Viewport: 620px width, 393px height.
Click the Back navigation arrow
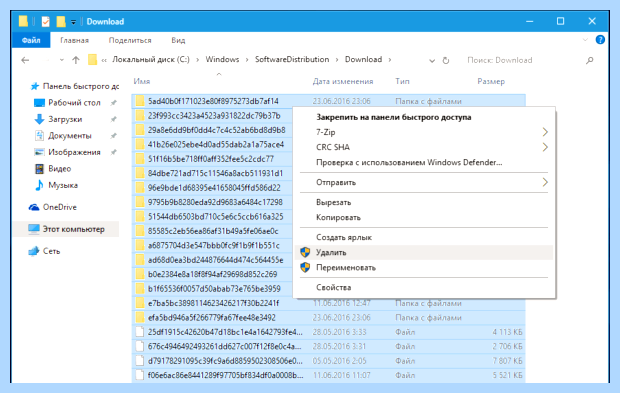pyautogui.click(x=25, y=60)
